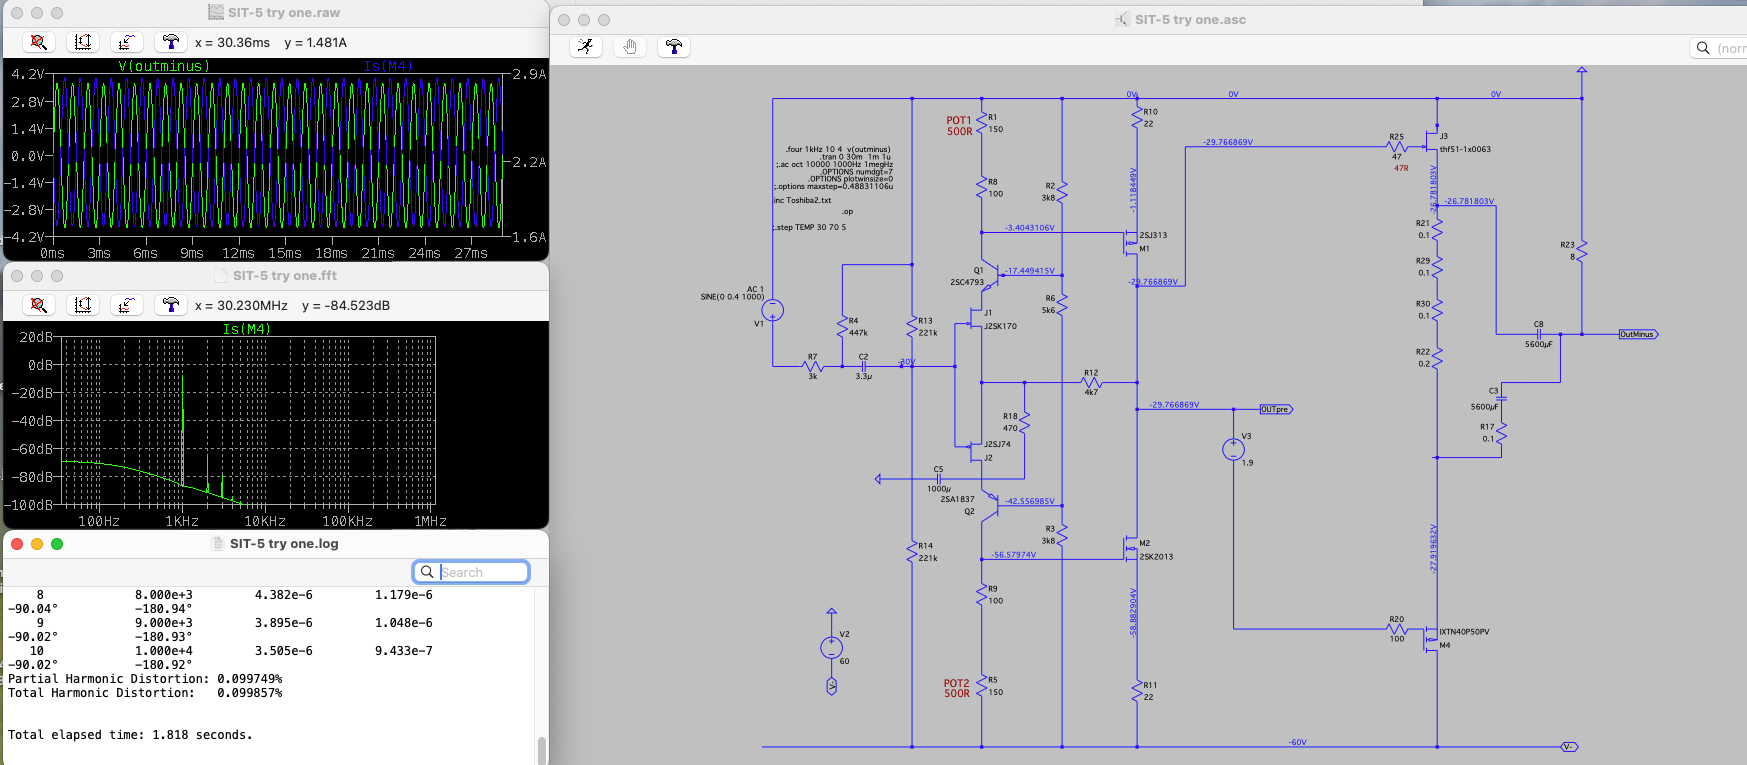Image resolution: width=1747 pixels, height=765 pixels.
Task: Click the OutMinus net label
Action: point(1638,334)
